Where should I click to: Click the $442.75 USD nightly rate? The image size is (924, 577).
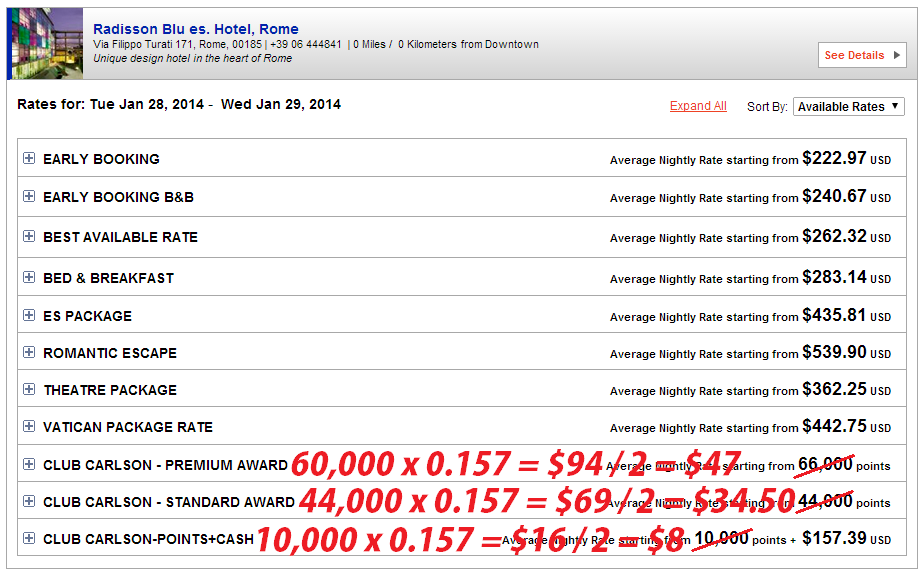point(846,426)
